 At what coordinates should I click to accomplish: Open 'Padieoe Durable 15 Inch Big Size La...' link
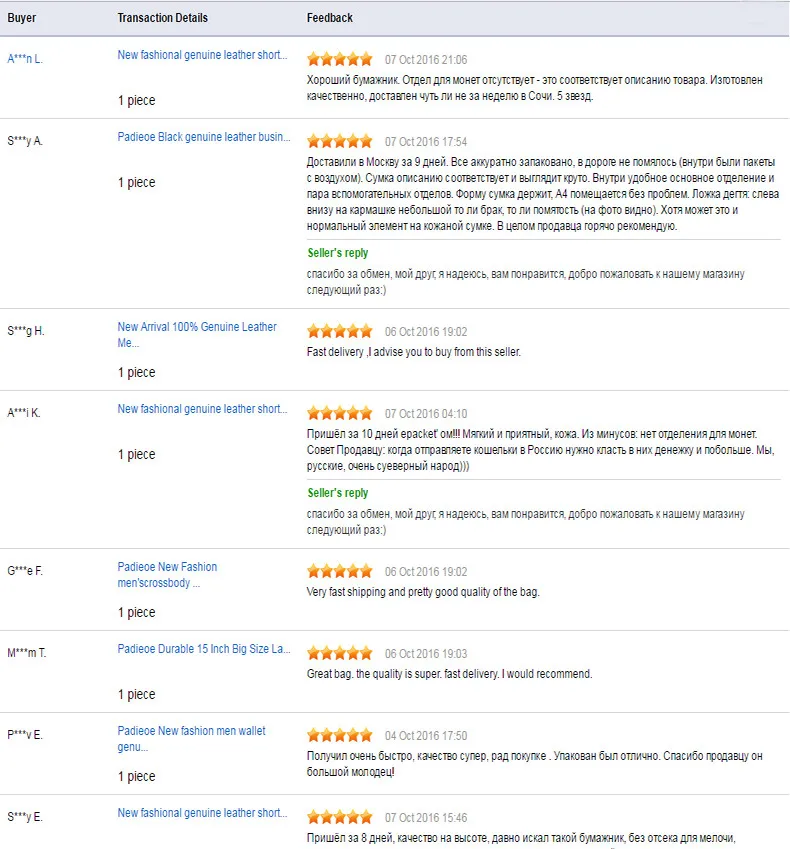pyautogui.click(x=204, y=649)
